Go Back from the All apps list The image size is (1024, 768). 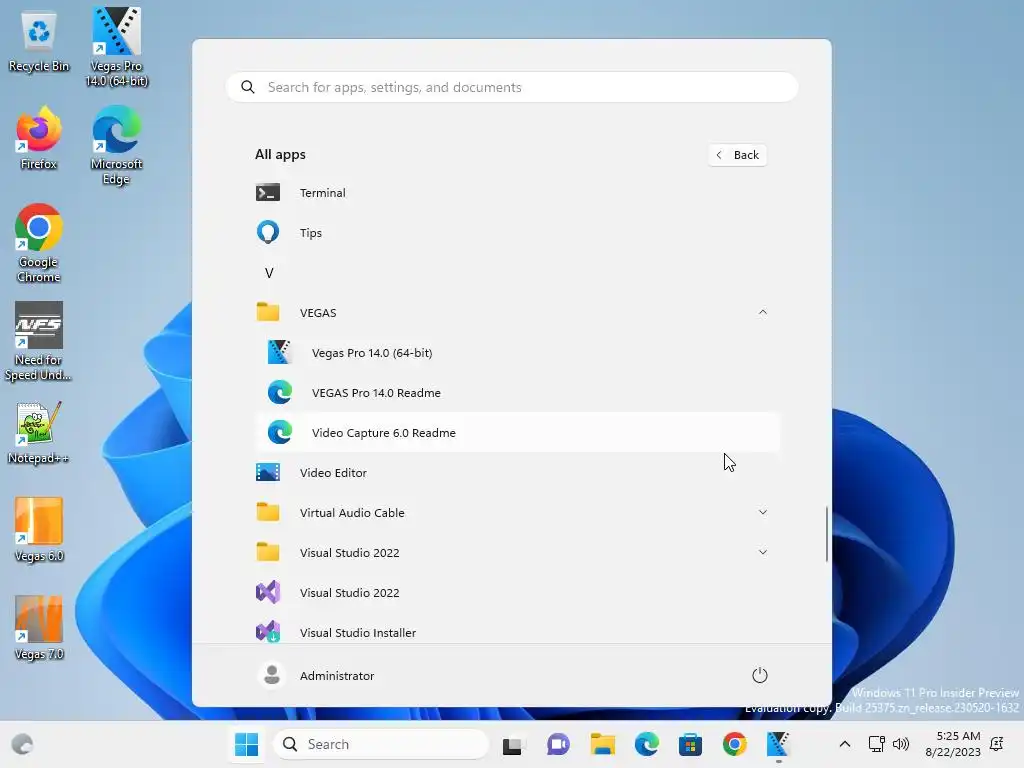coord(737,155)
